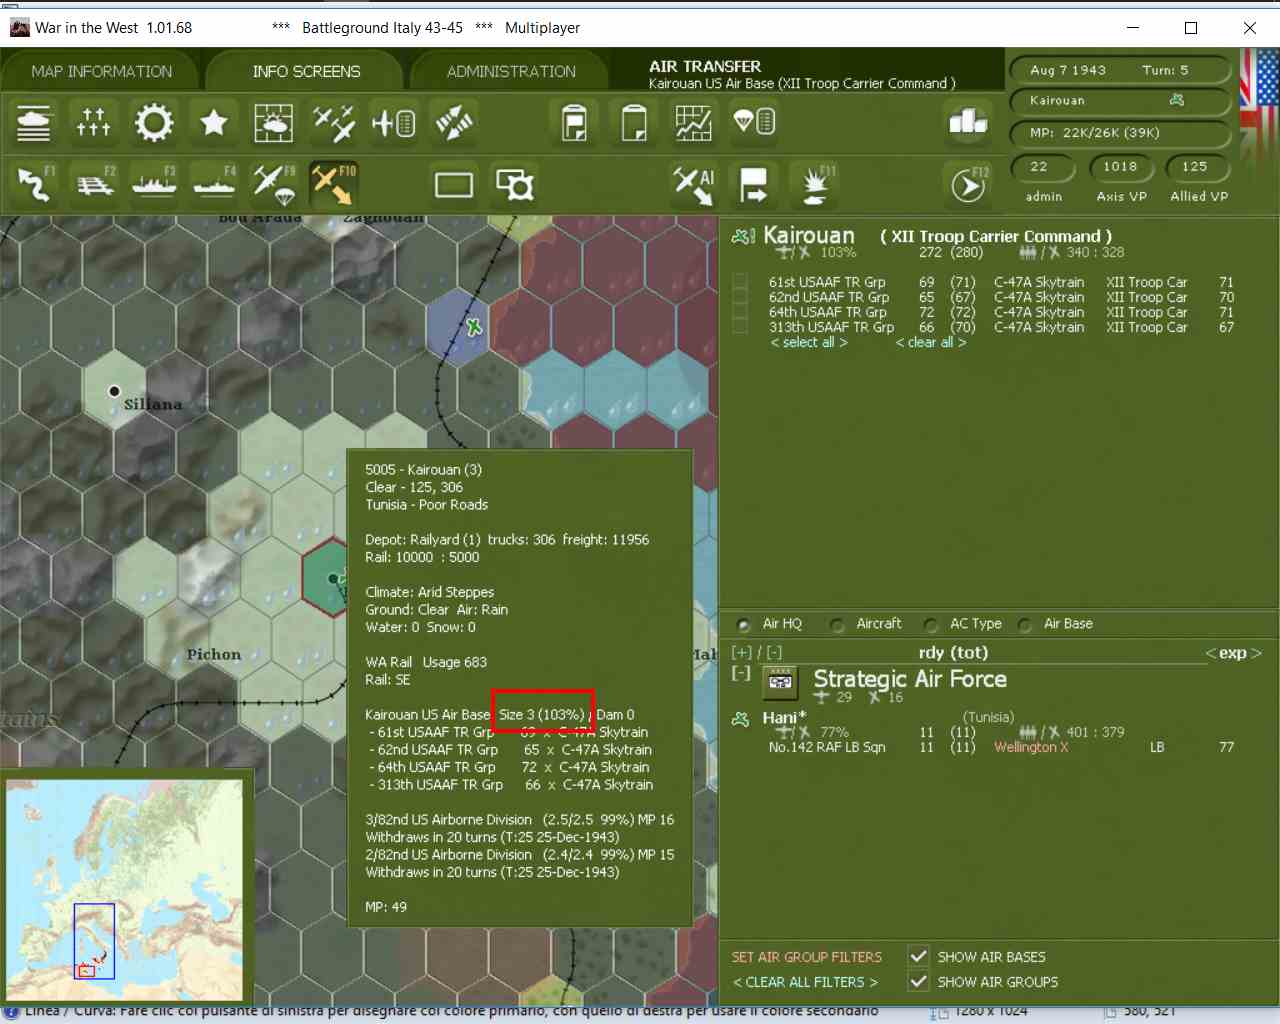Screen dimensions: 1280x1024
Task: Open the victory podium icon
Action: pyautogui.click(x=968, y=122)
